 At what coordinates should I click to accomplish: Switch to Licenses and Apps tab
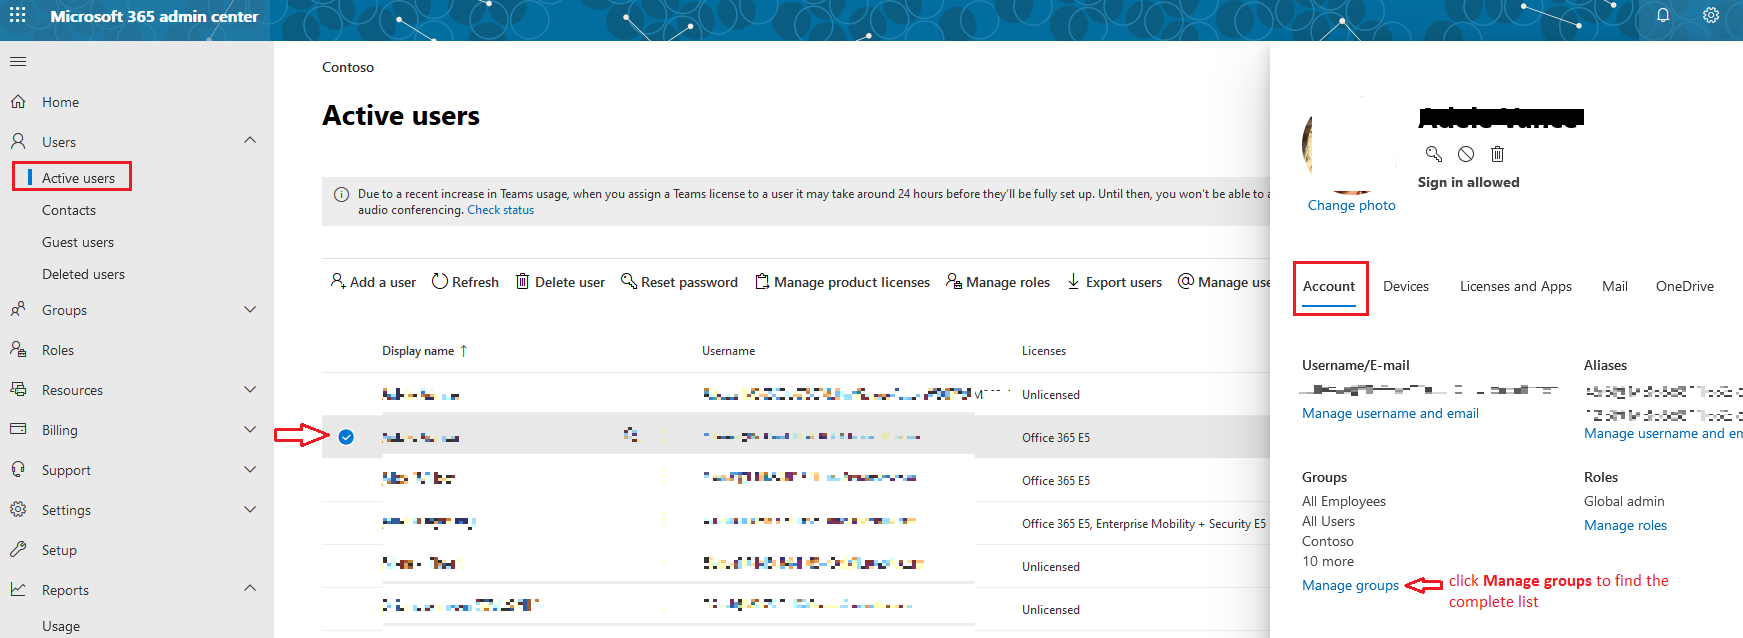pyautogui.click(x=1516, y=286)
